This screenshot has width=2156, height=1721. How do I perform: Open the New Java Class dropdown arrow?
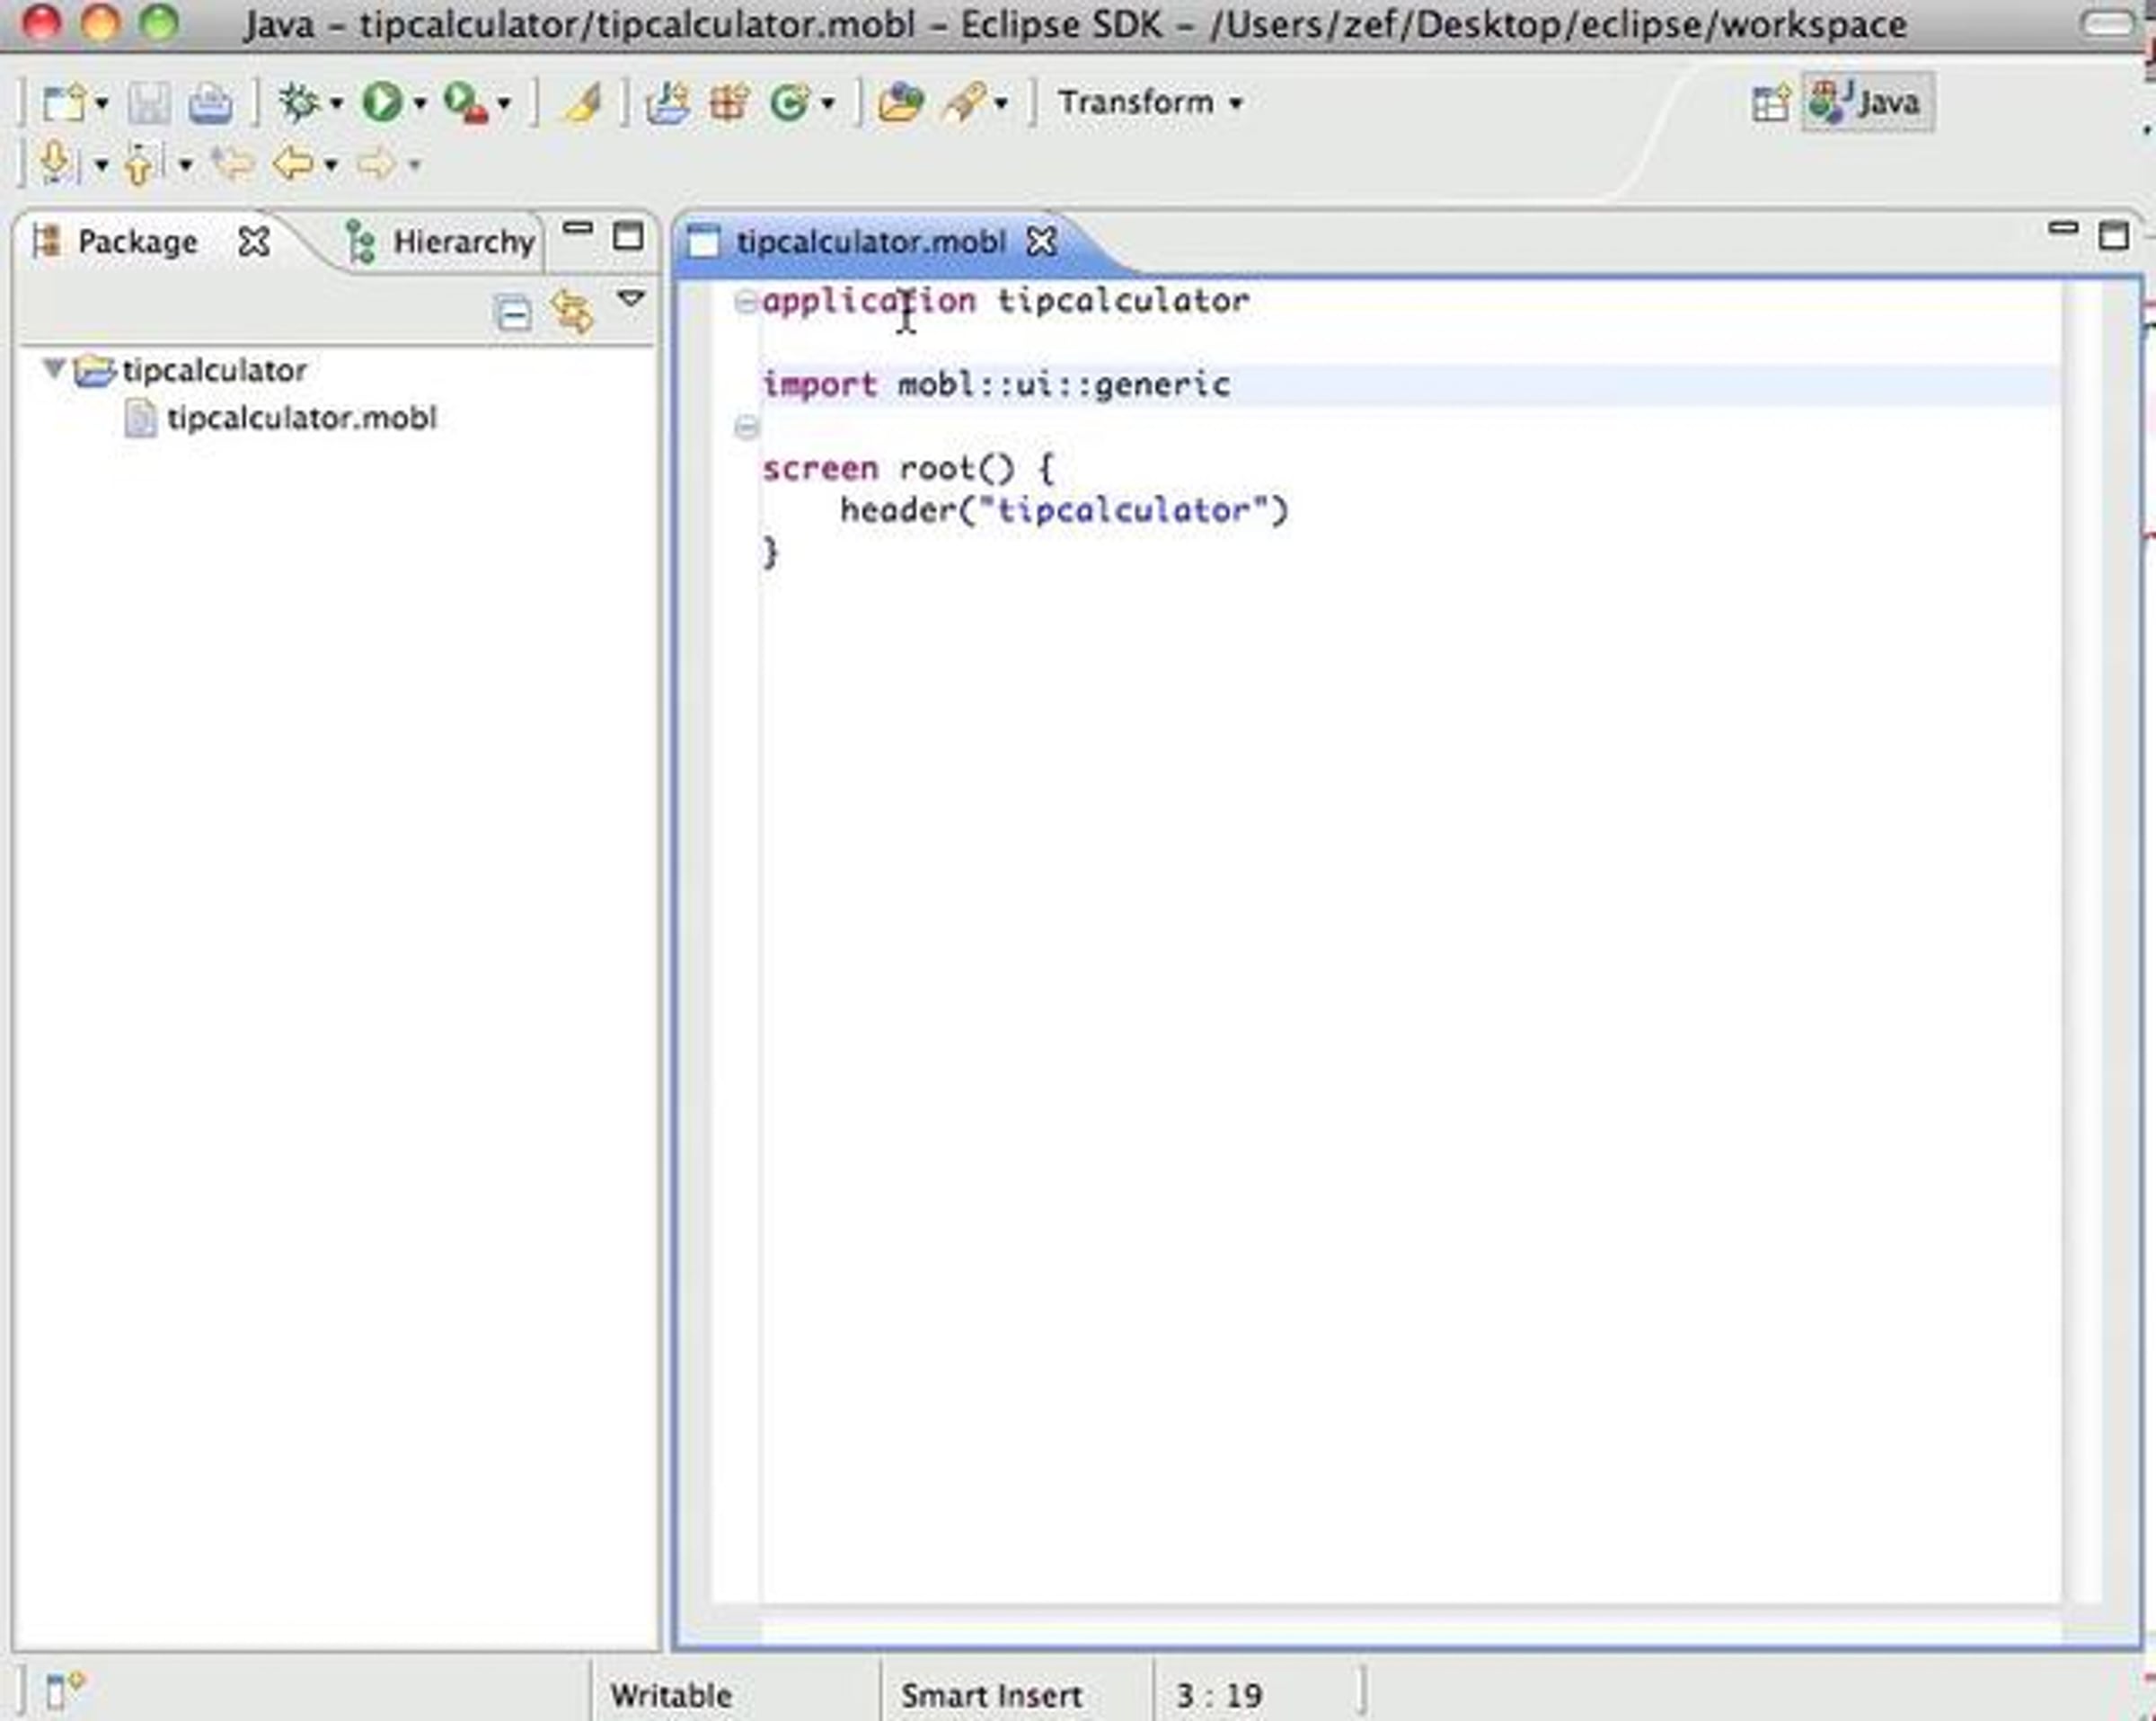click(x=827, y=103)
